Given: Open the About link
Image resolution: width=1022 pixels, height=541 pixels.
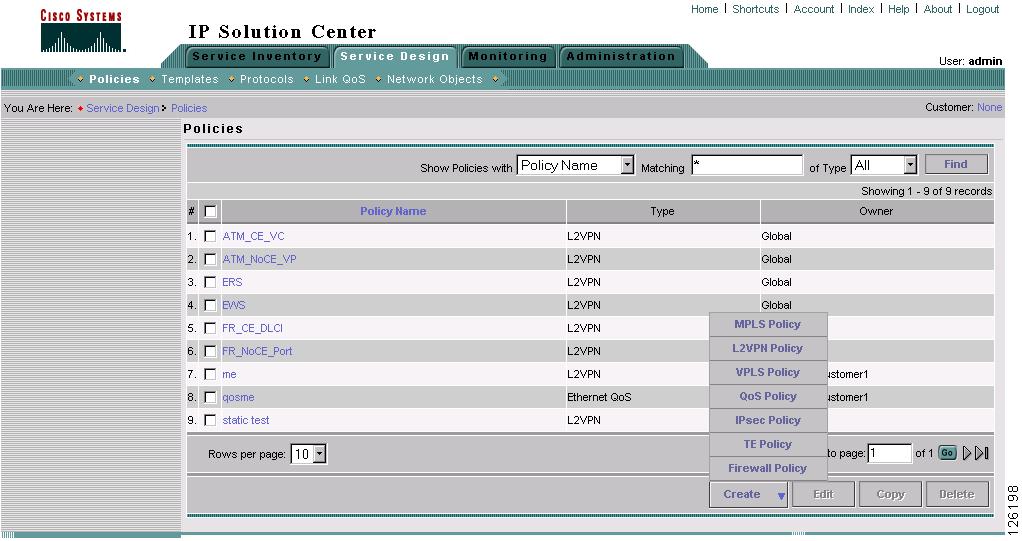Looking at the screenshot, I should pyautogui.click(x=938, y=9).
